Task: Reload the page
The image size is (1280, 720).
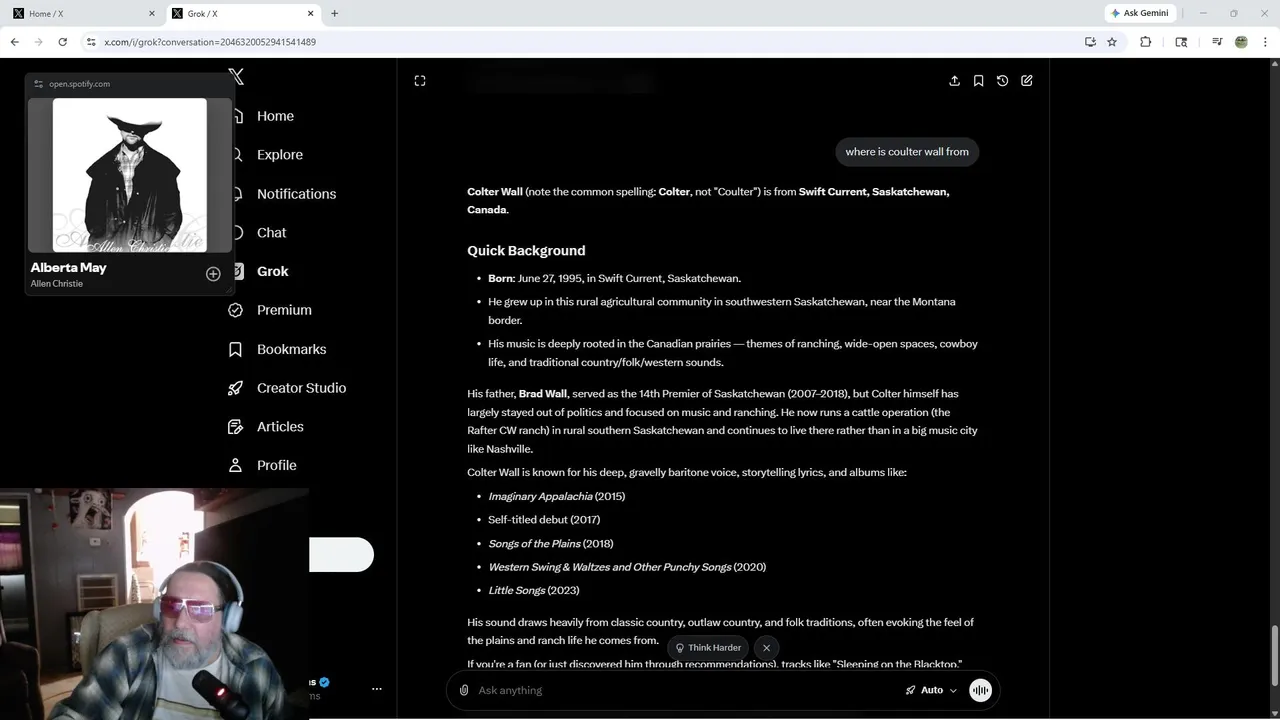Action: [62, 42]
